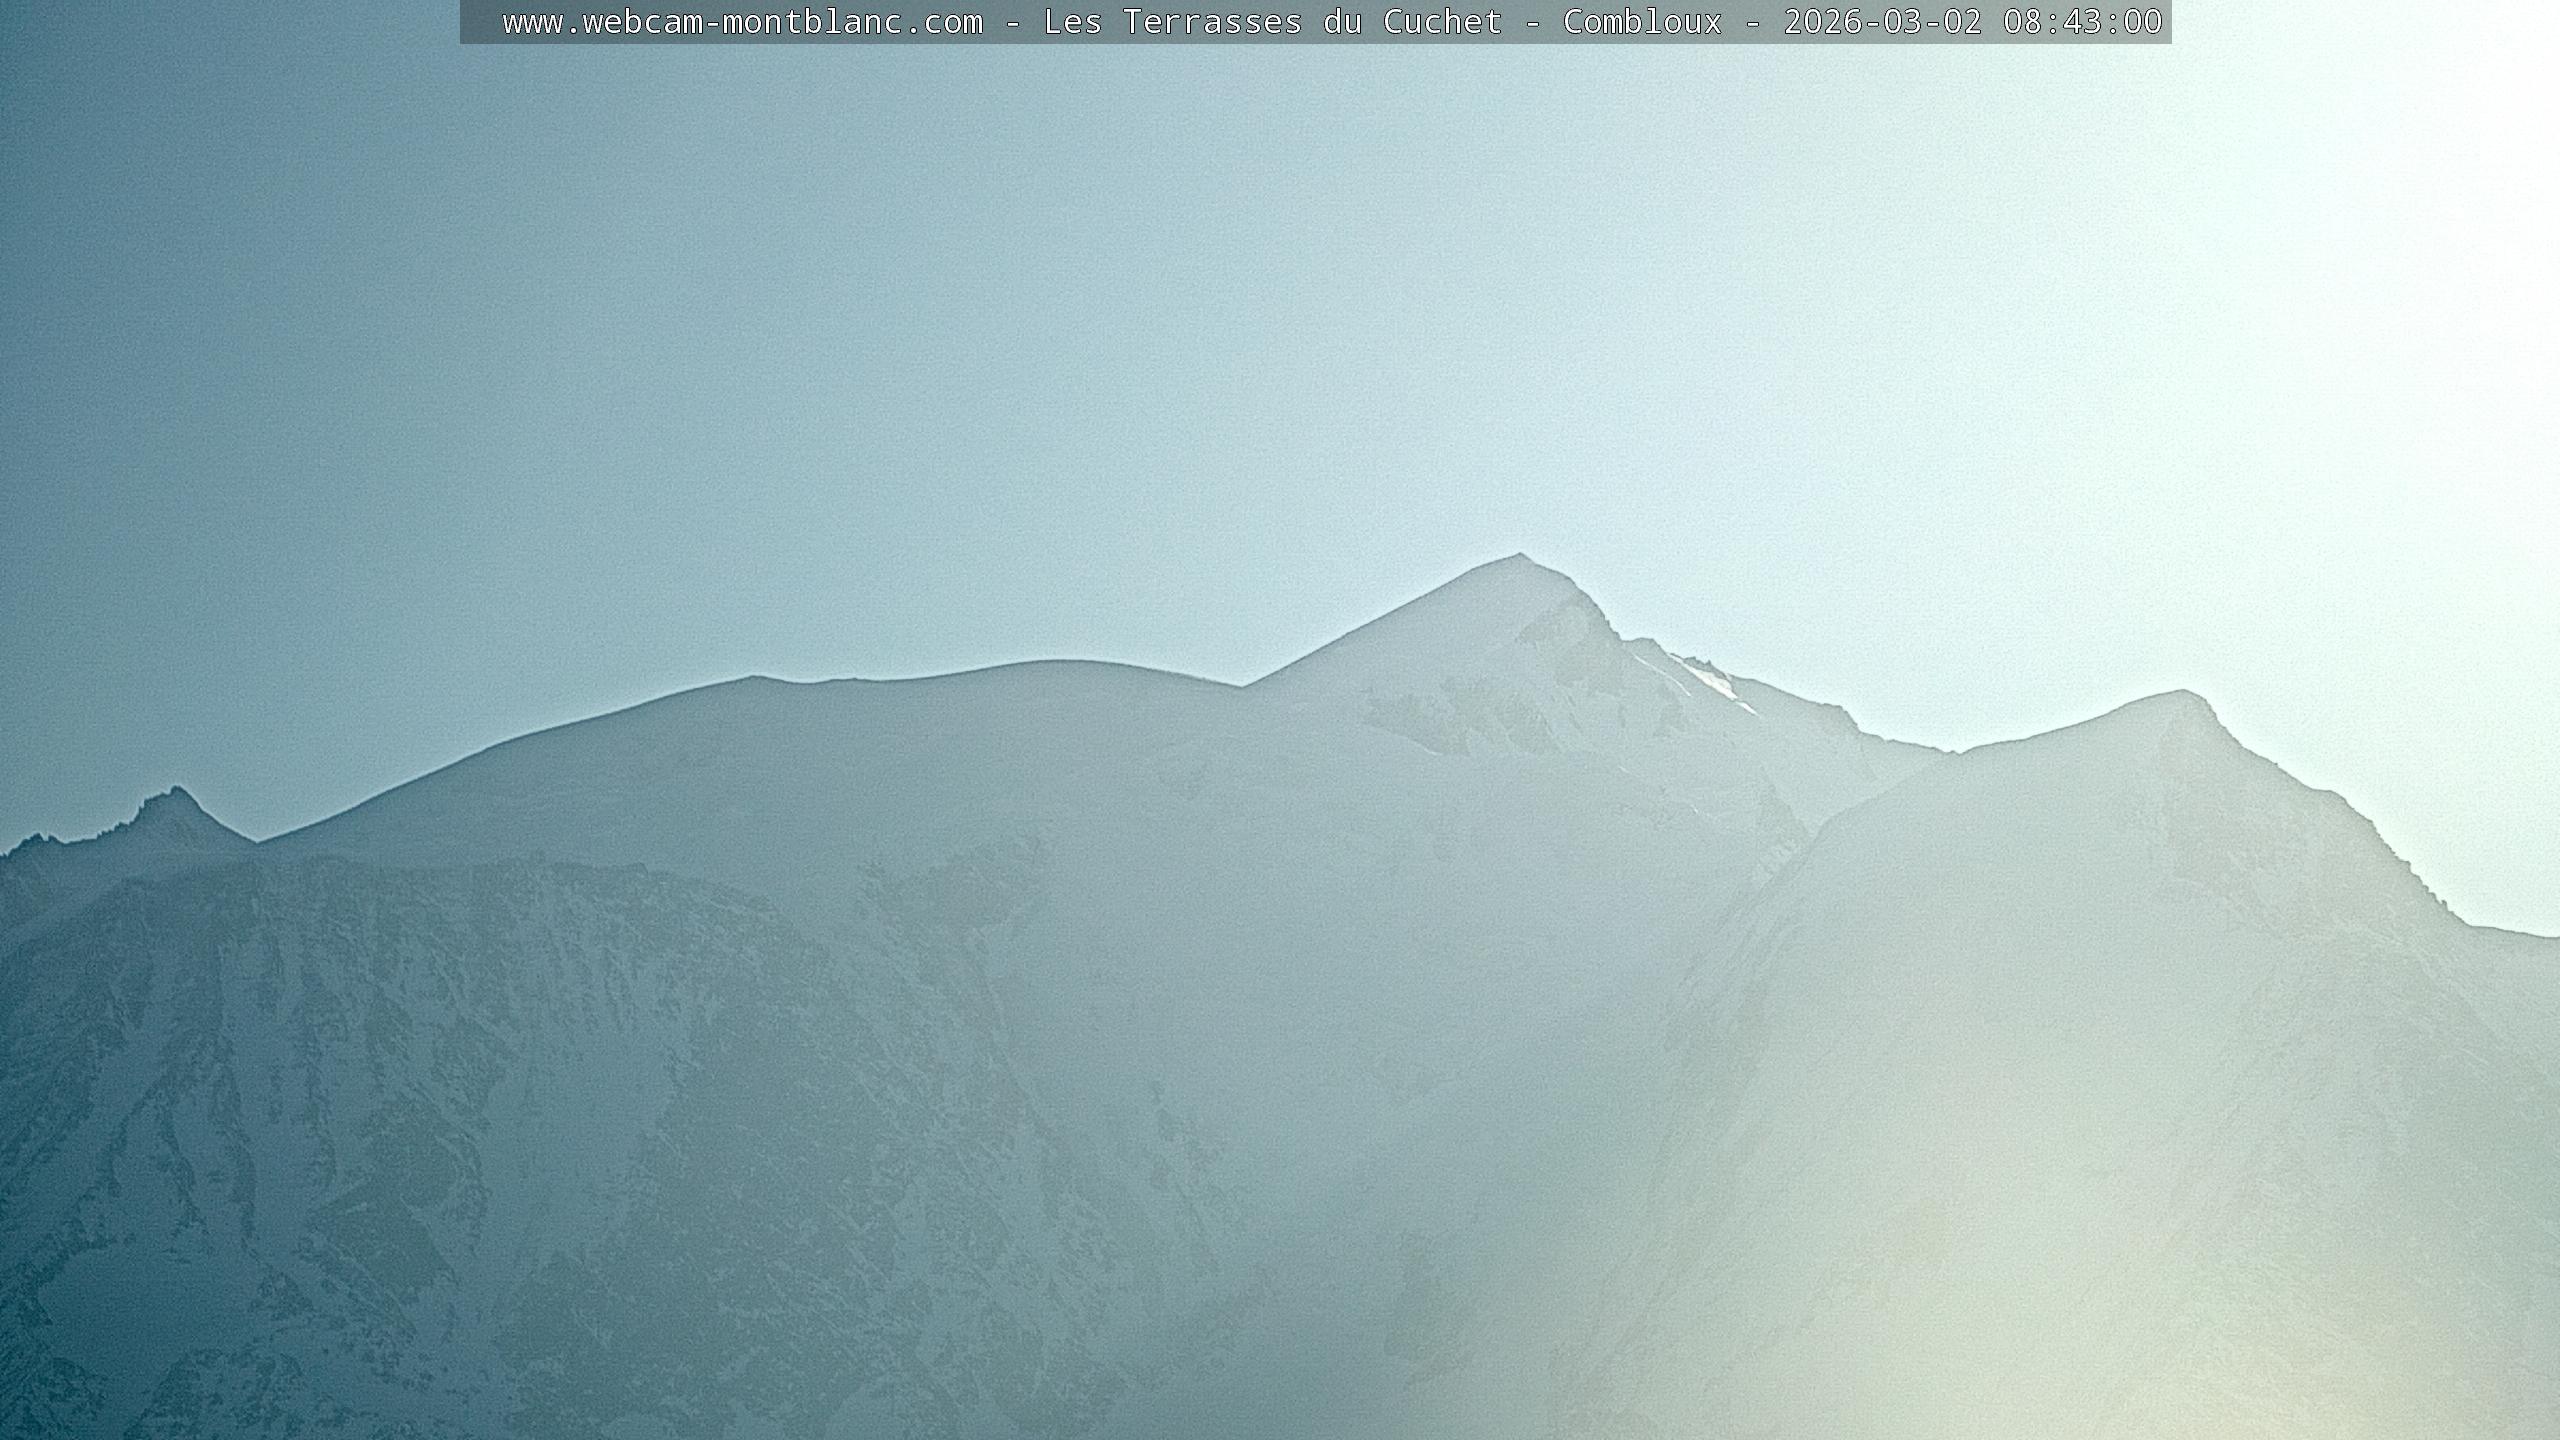The image size is (2560, 1440).
Task: Click the 08:43:00 timestamp
Action: (2082, 22)
